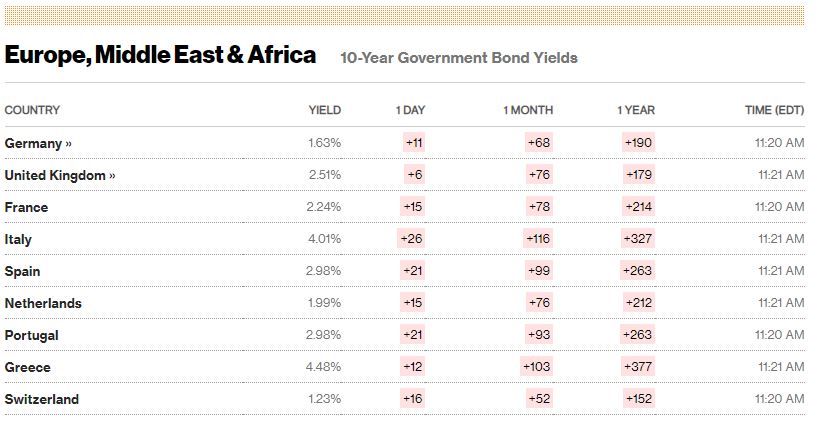The height and width of the screenshot is (427, 816).
Task: Select the Netherlands country row label
Action: (43, 303)
